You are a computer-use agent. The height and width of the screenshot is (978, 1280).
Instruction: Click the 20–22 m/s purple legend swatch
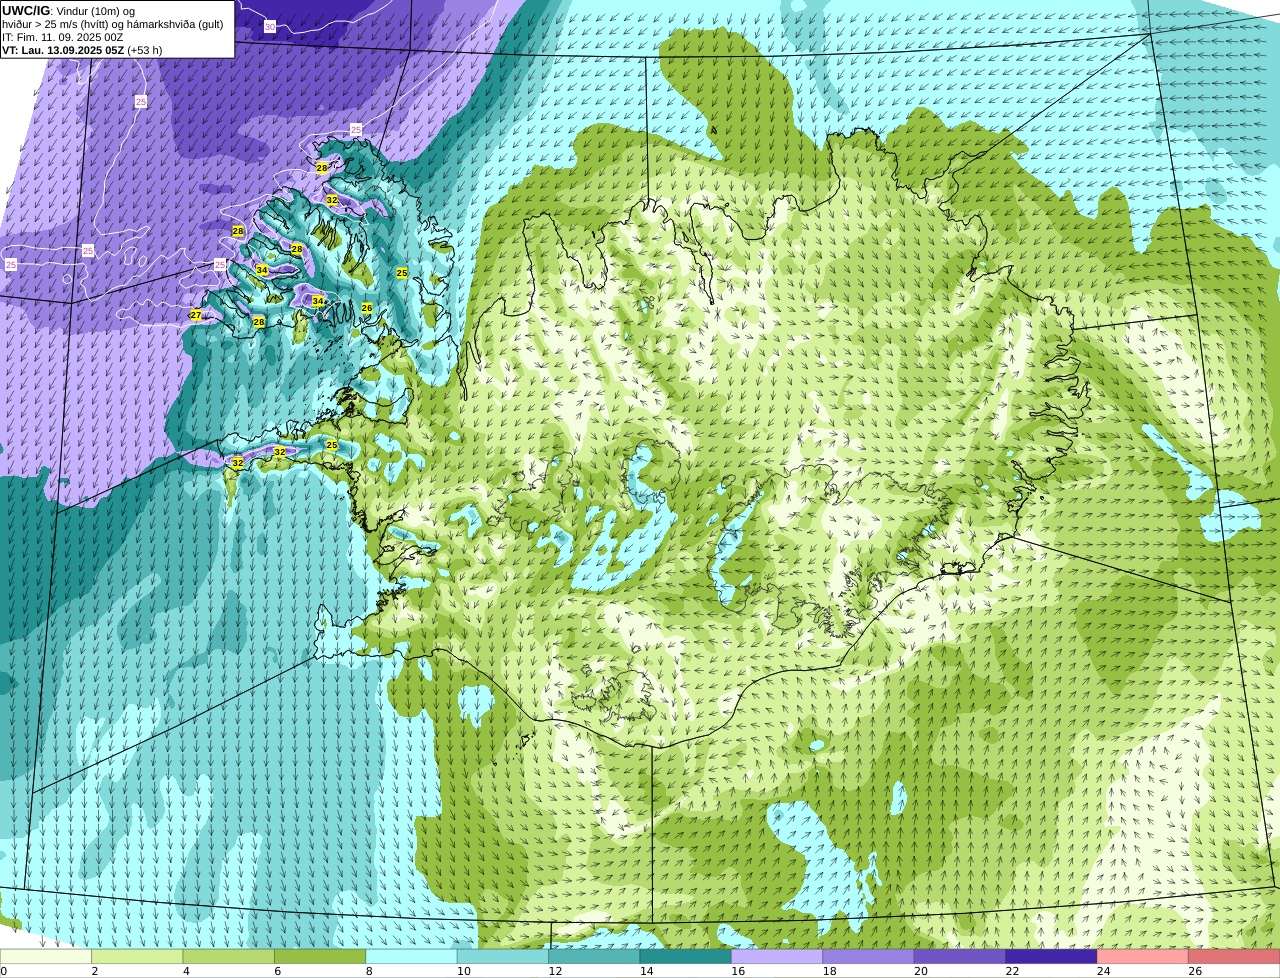[x=960, y=957]
